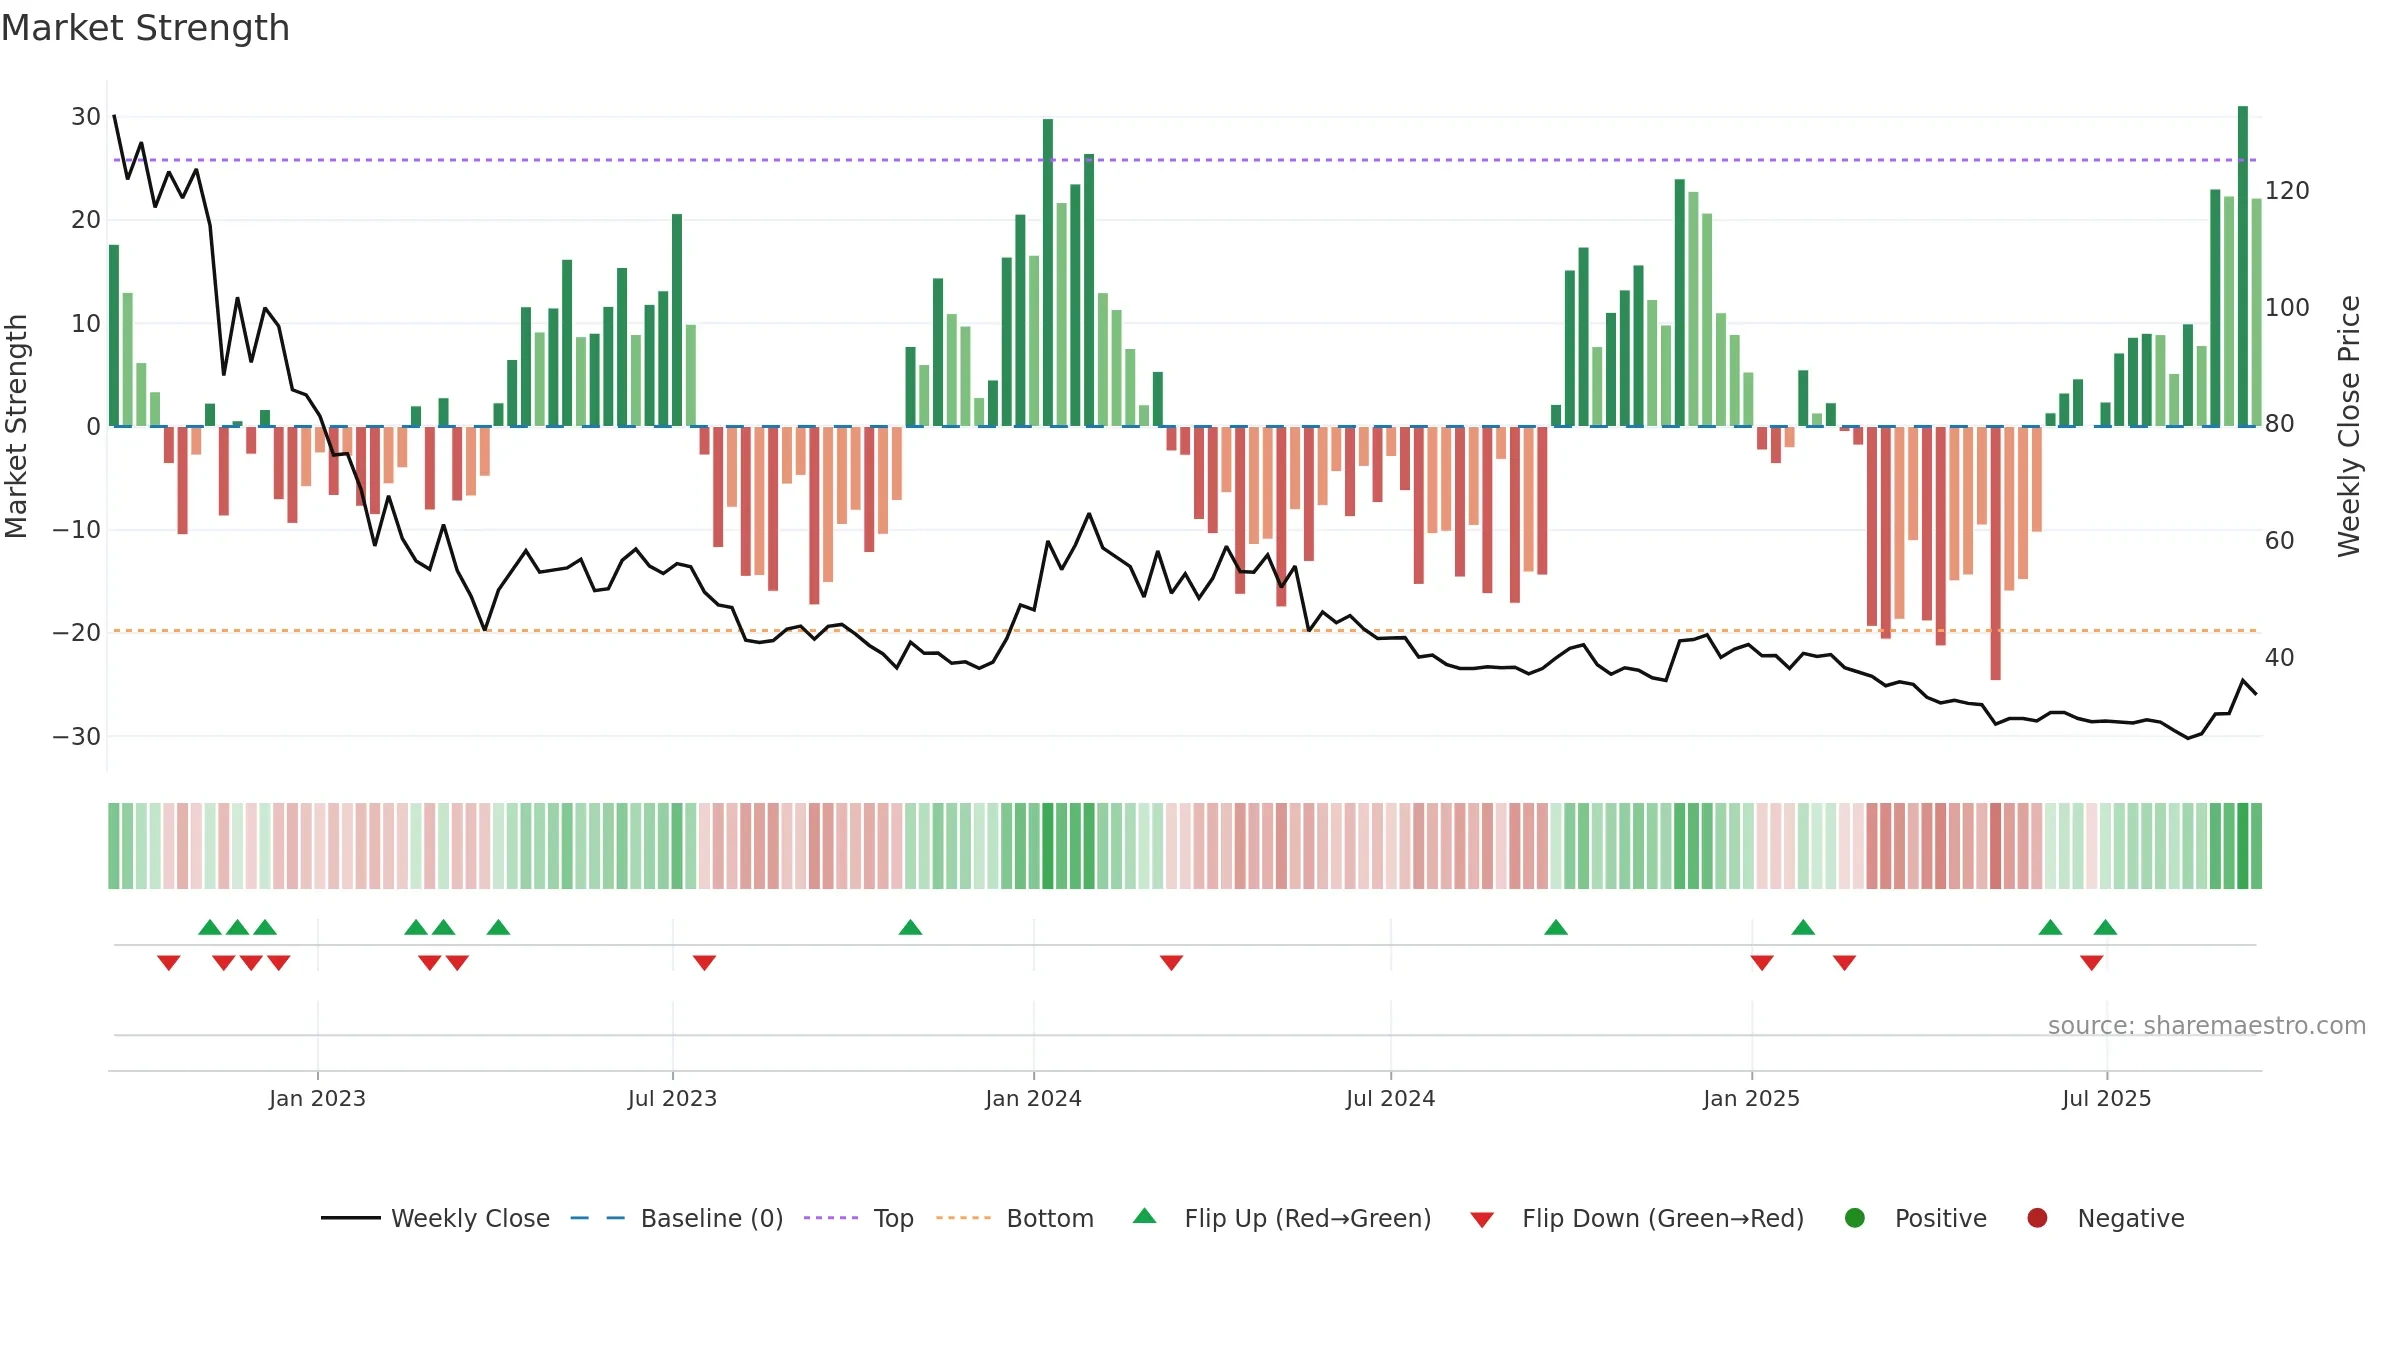Click the red Flip Down triangle legend icon
This screenshot has height=1350, width=2400.
pos(1482,1220)
